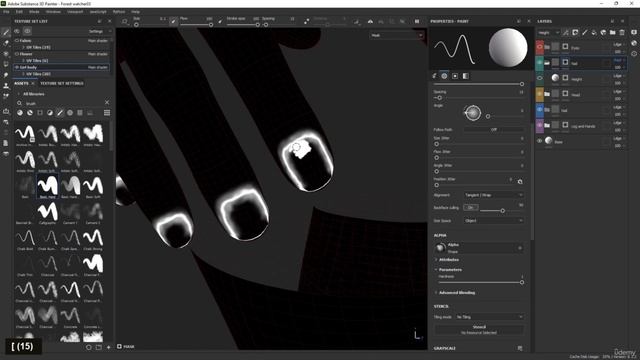Select the Eraser tool in left toolbar
Viewport: 640px width, 360px height.
(x=6, y=43)
